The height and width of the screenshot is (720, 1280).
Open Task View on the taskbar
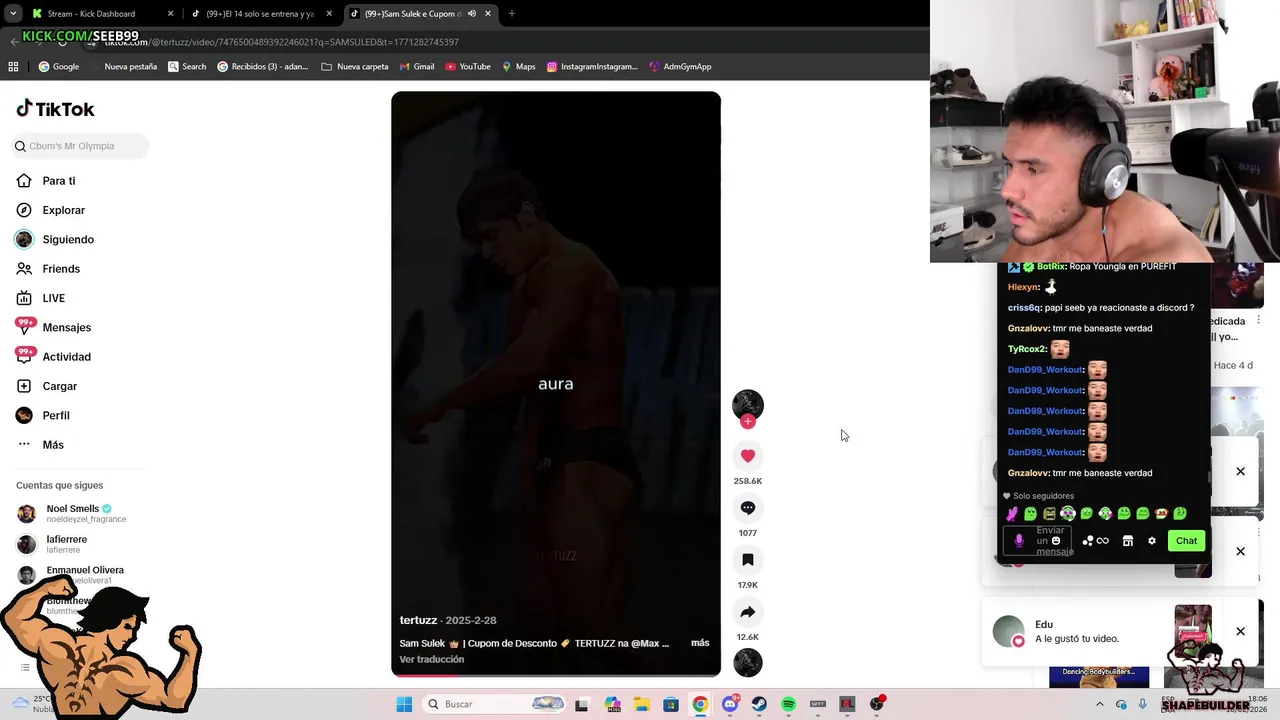pos(582,704)
